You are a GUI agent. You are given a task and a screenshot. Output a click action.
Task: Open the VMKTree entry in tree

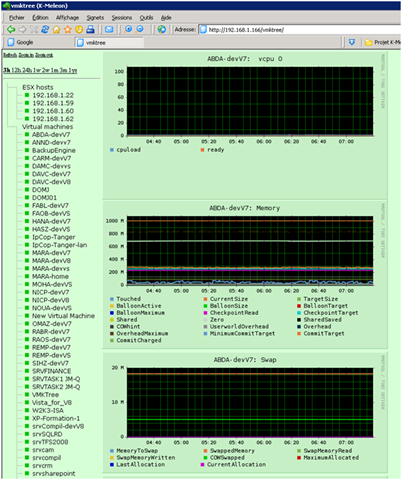click(x=45, y=395)
